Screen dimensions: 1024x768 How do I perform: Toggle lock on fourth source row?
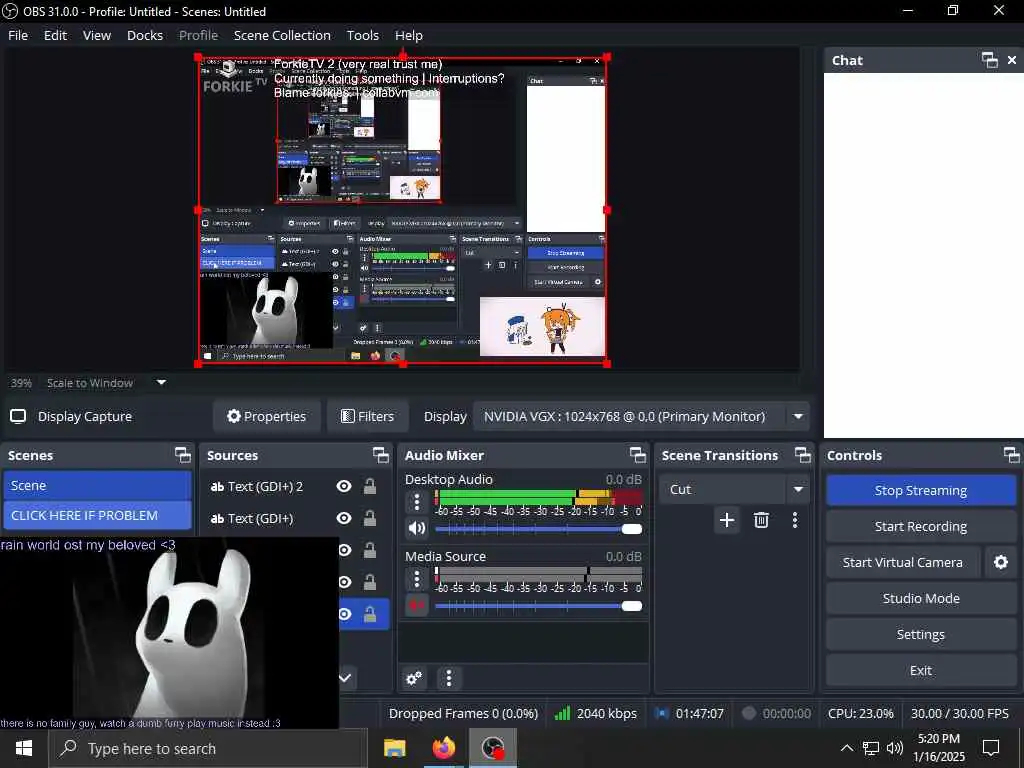point(370,582)
